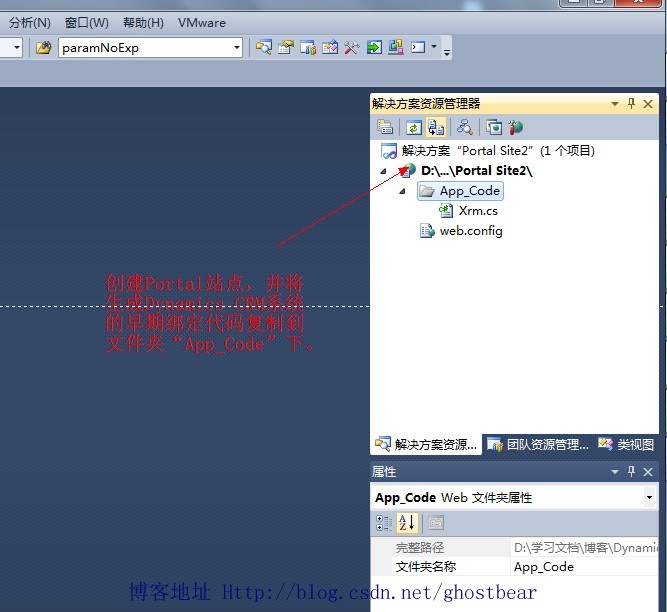
Task: Click the Xrm.cs C# file icon
Action: point(446,211)
